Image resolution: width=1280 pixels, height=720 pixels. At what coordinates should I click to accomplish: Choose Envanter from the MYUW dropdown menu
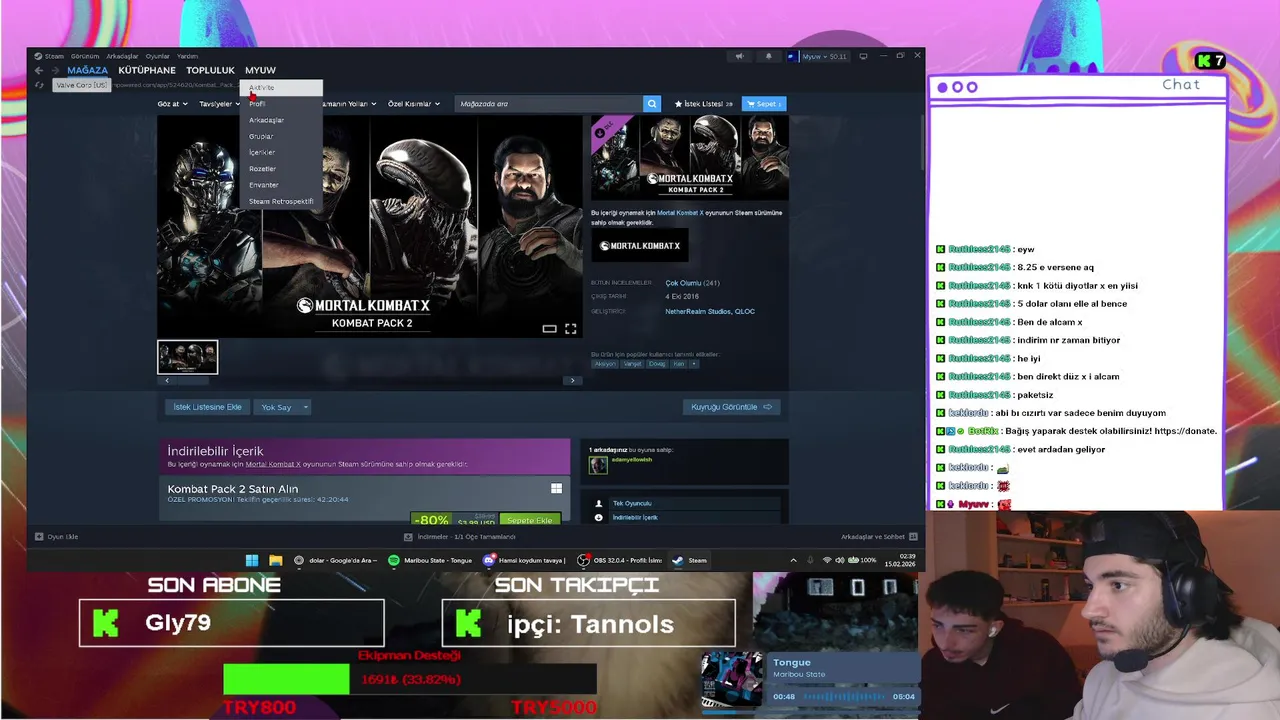[281, 185]
